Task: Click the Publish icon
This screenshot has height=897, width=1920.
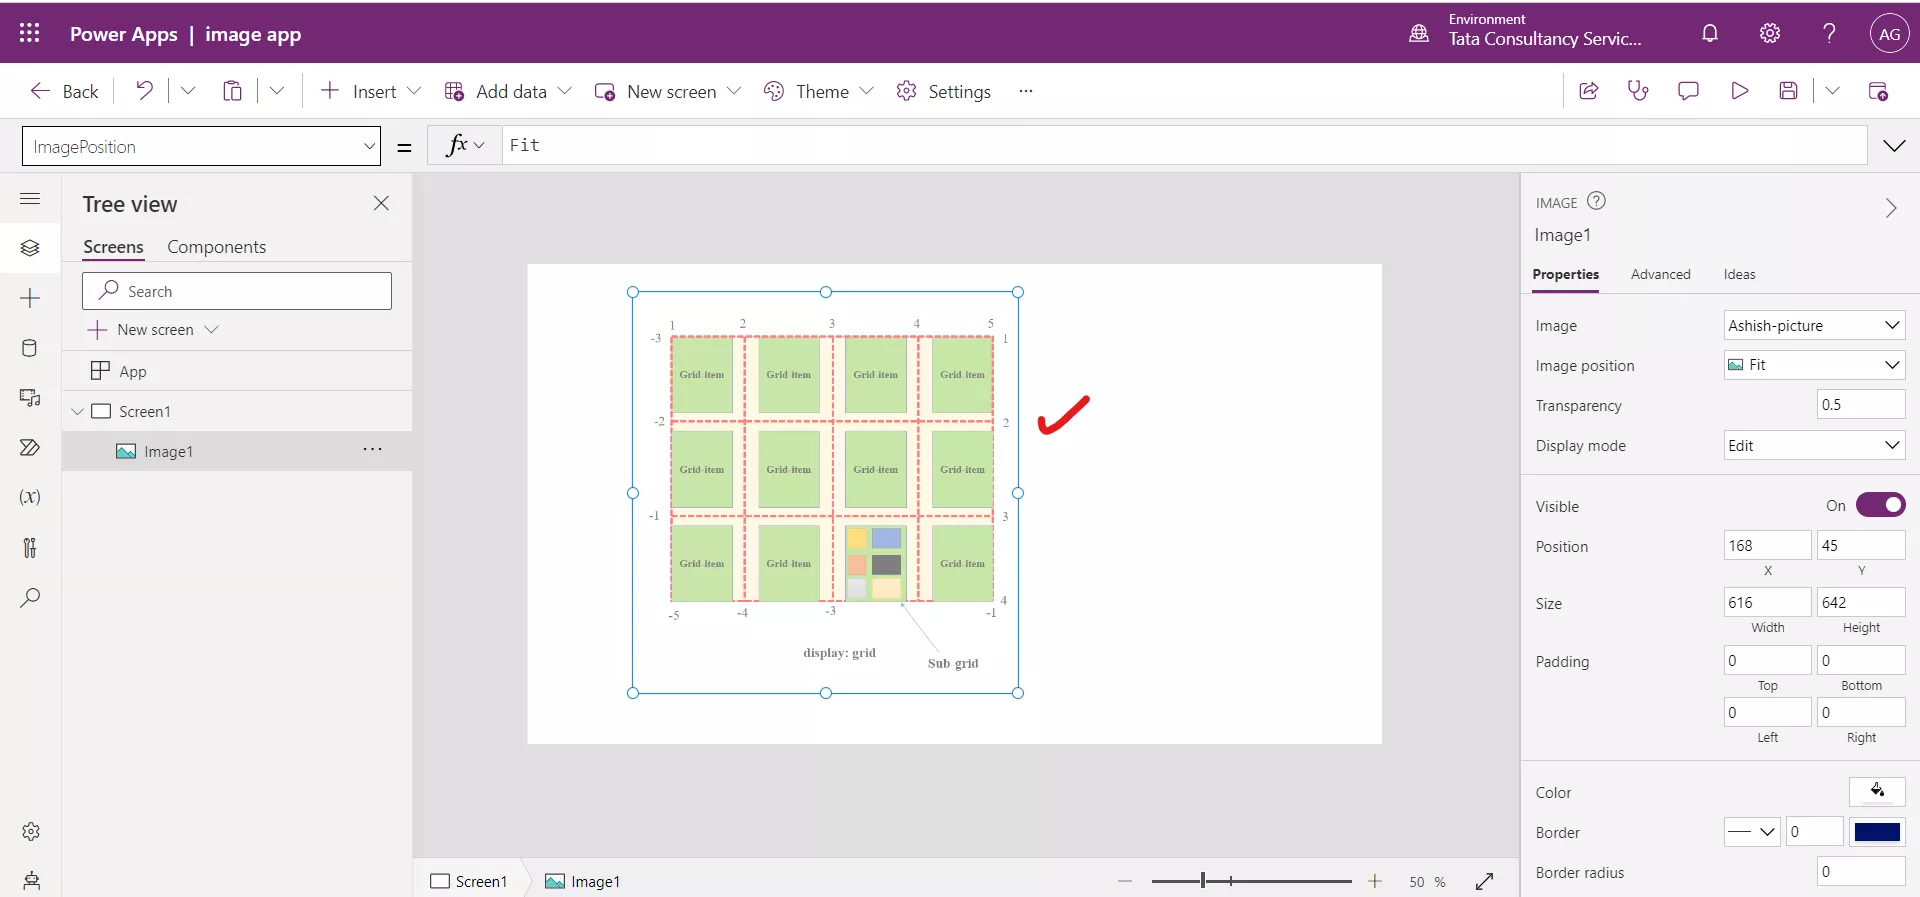Action: (1878, 91)
